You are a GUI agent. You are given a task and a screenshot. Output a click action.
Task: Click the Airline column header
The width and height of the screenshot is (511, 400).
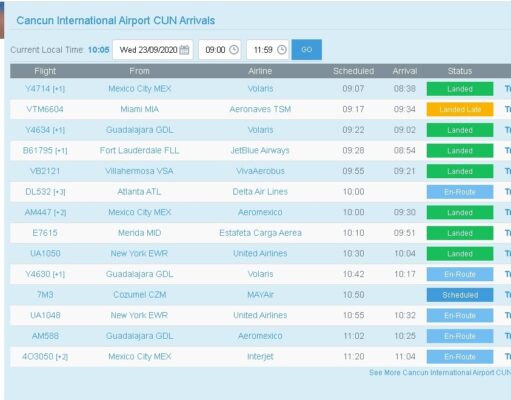(x=260, y=71)
